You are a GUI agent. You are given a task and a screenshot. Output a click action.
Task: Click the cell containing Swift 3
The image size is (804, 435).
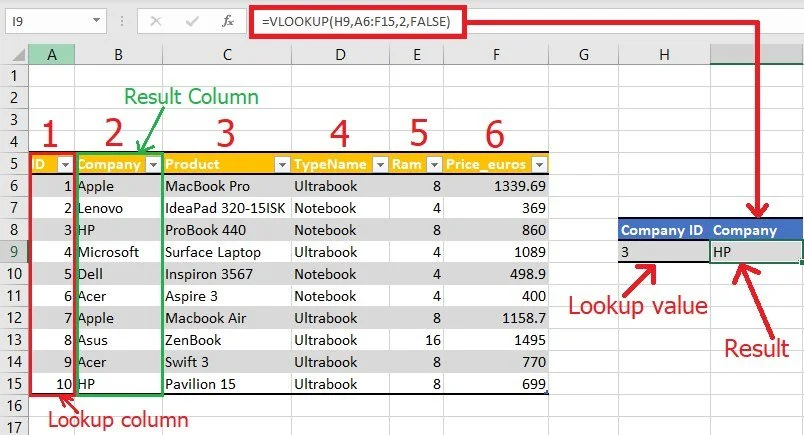point(227,362)
